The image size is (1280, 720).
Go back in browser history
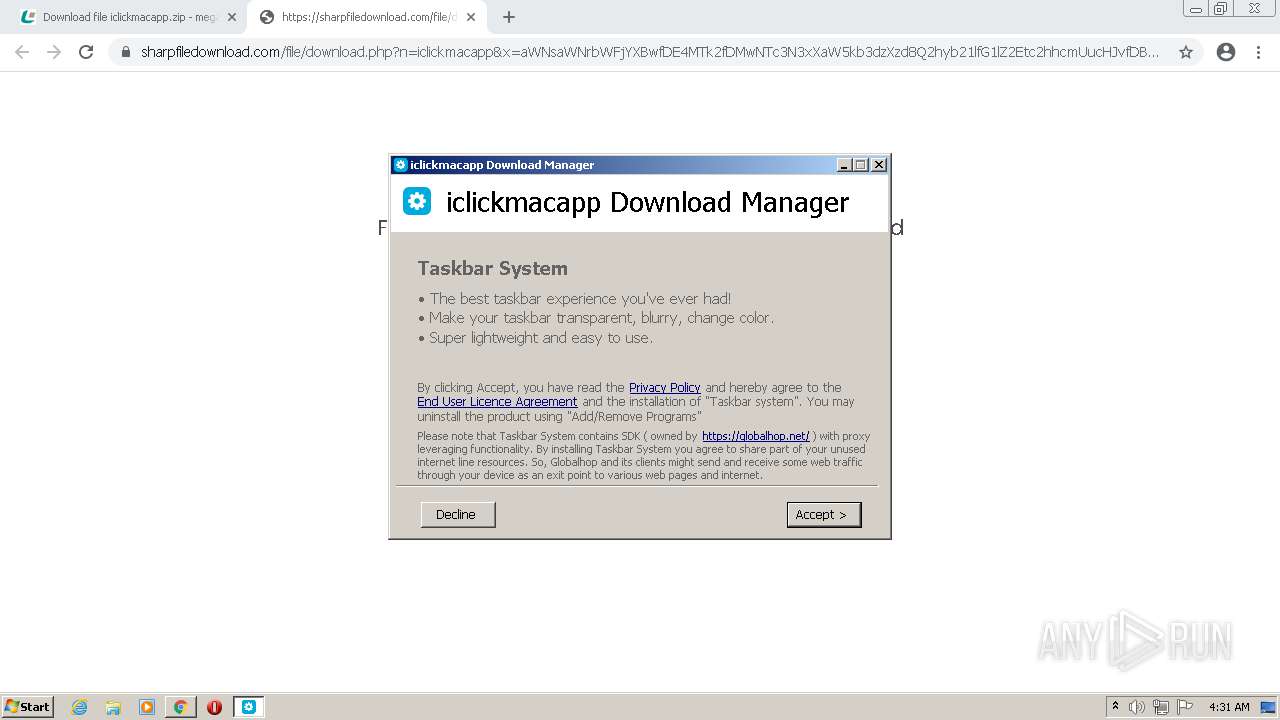(x=22, y=52)
